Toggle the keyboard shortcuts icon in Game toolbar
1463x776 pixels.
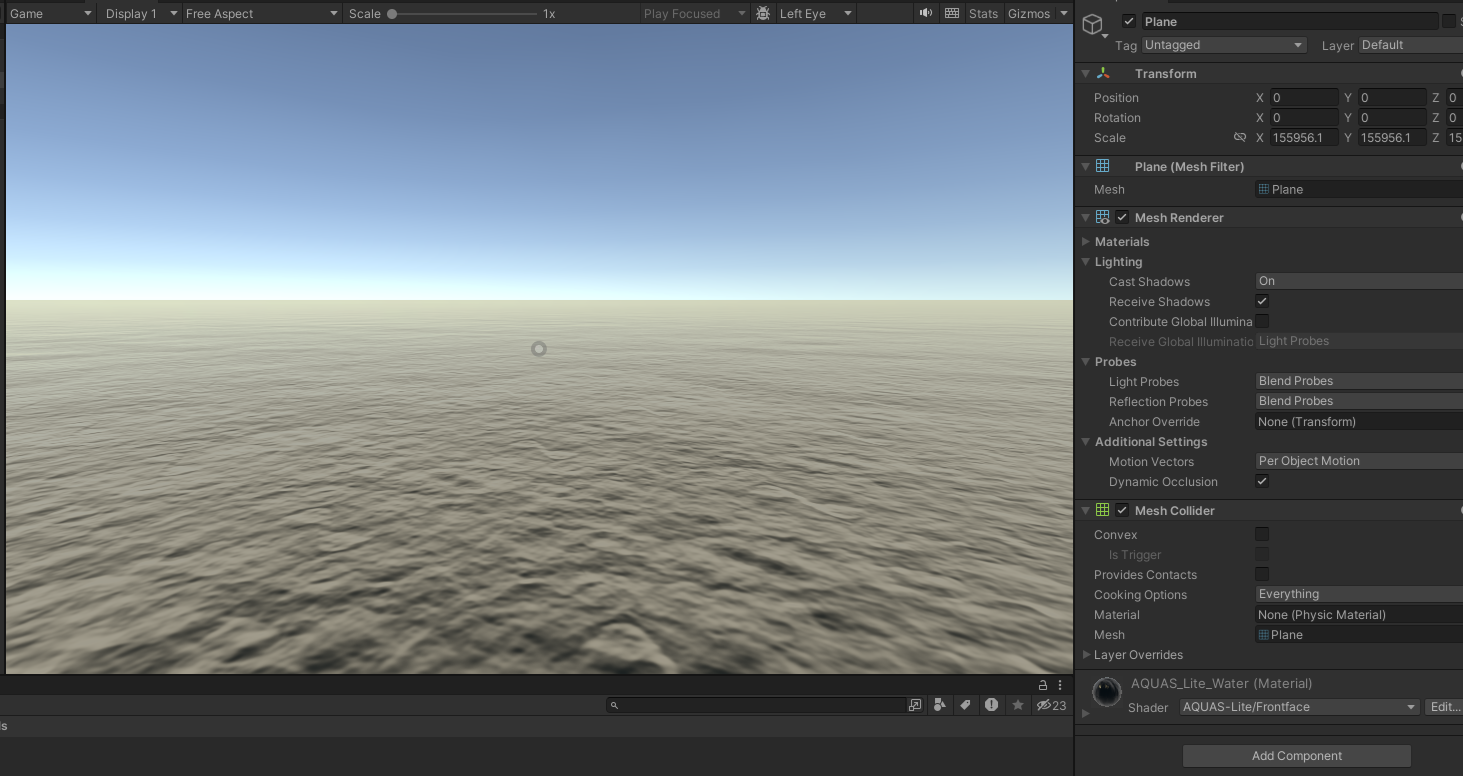point(952,13)
